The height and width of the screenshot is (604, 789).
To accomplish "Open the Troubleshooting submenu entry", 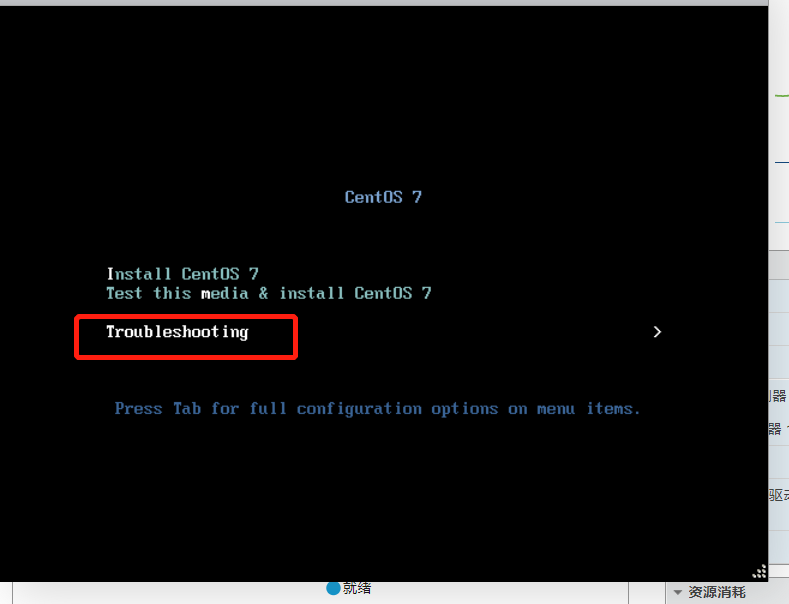I will [177, 332].
